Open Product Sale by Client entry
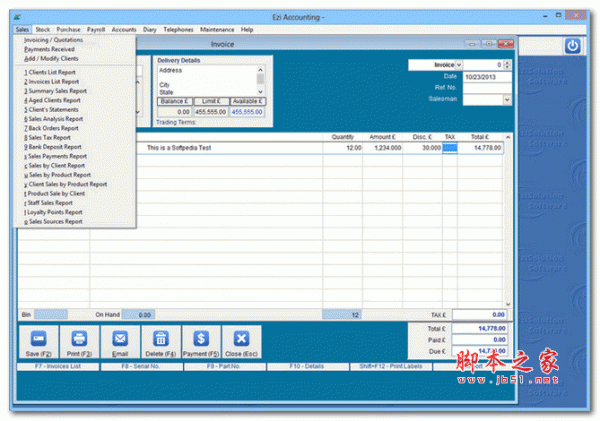The height and width of the screenshot is (421, 600). [54, 194]
